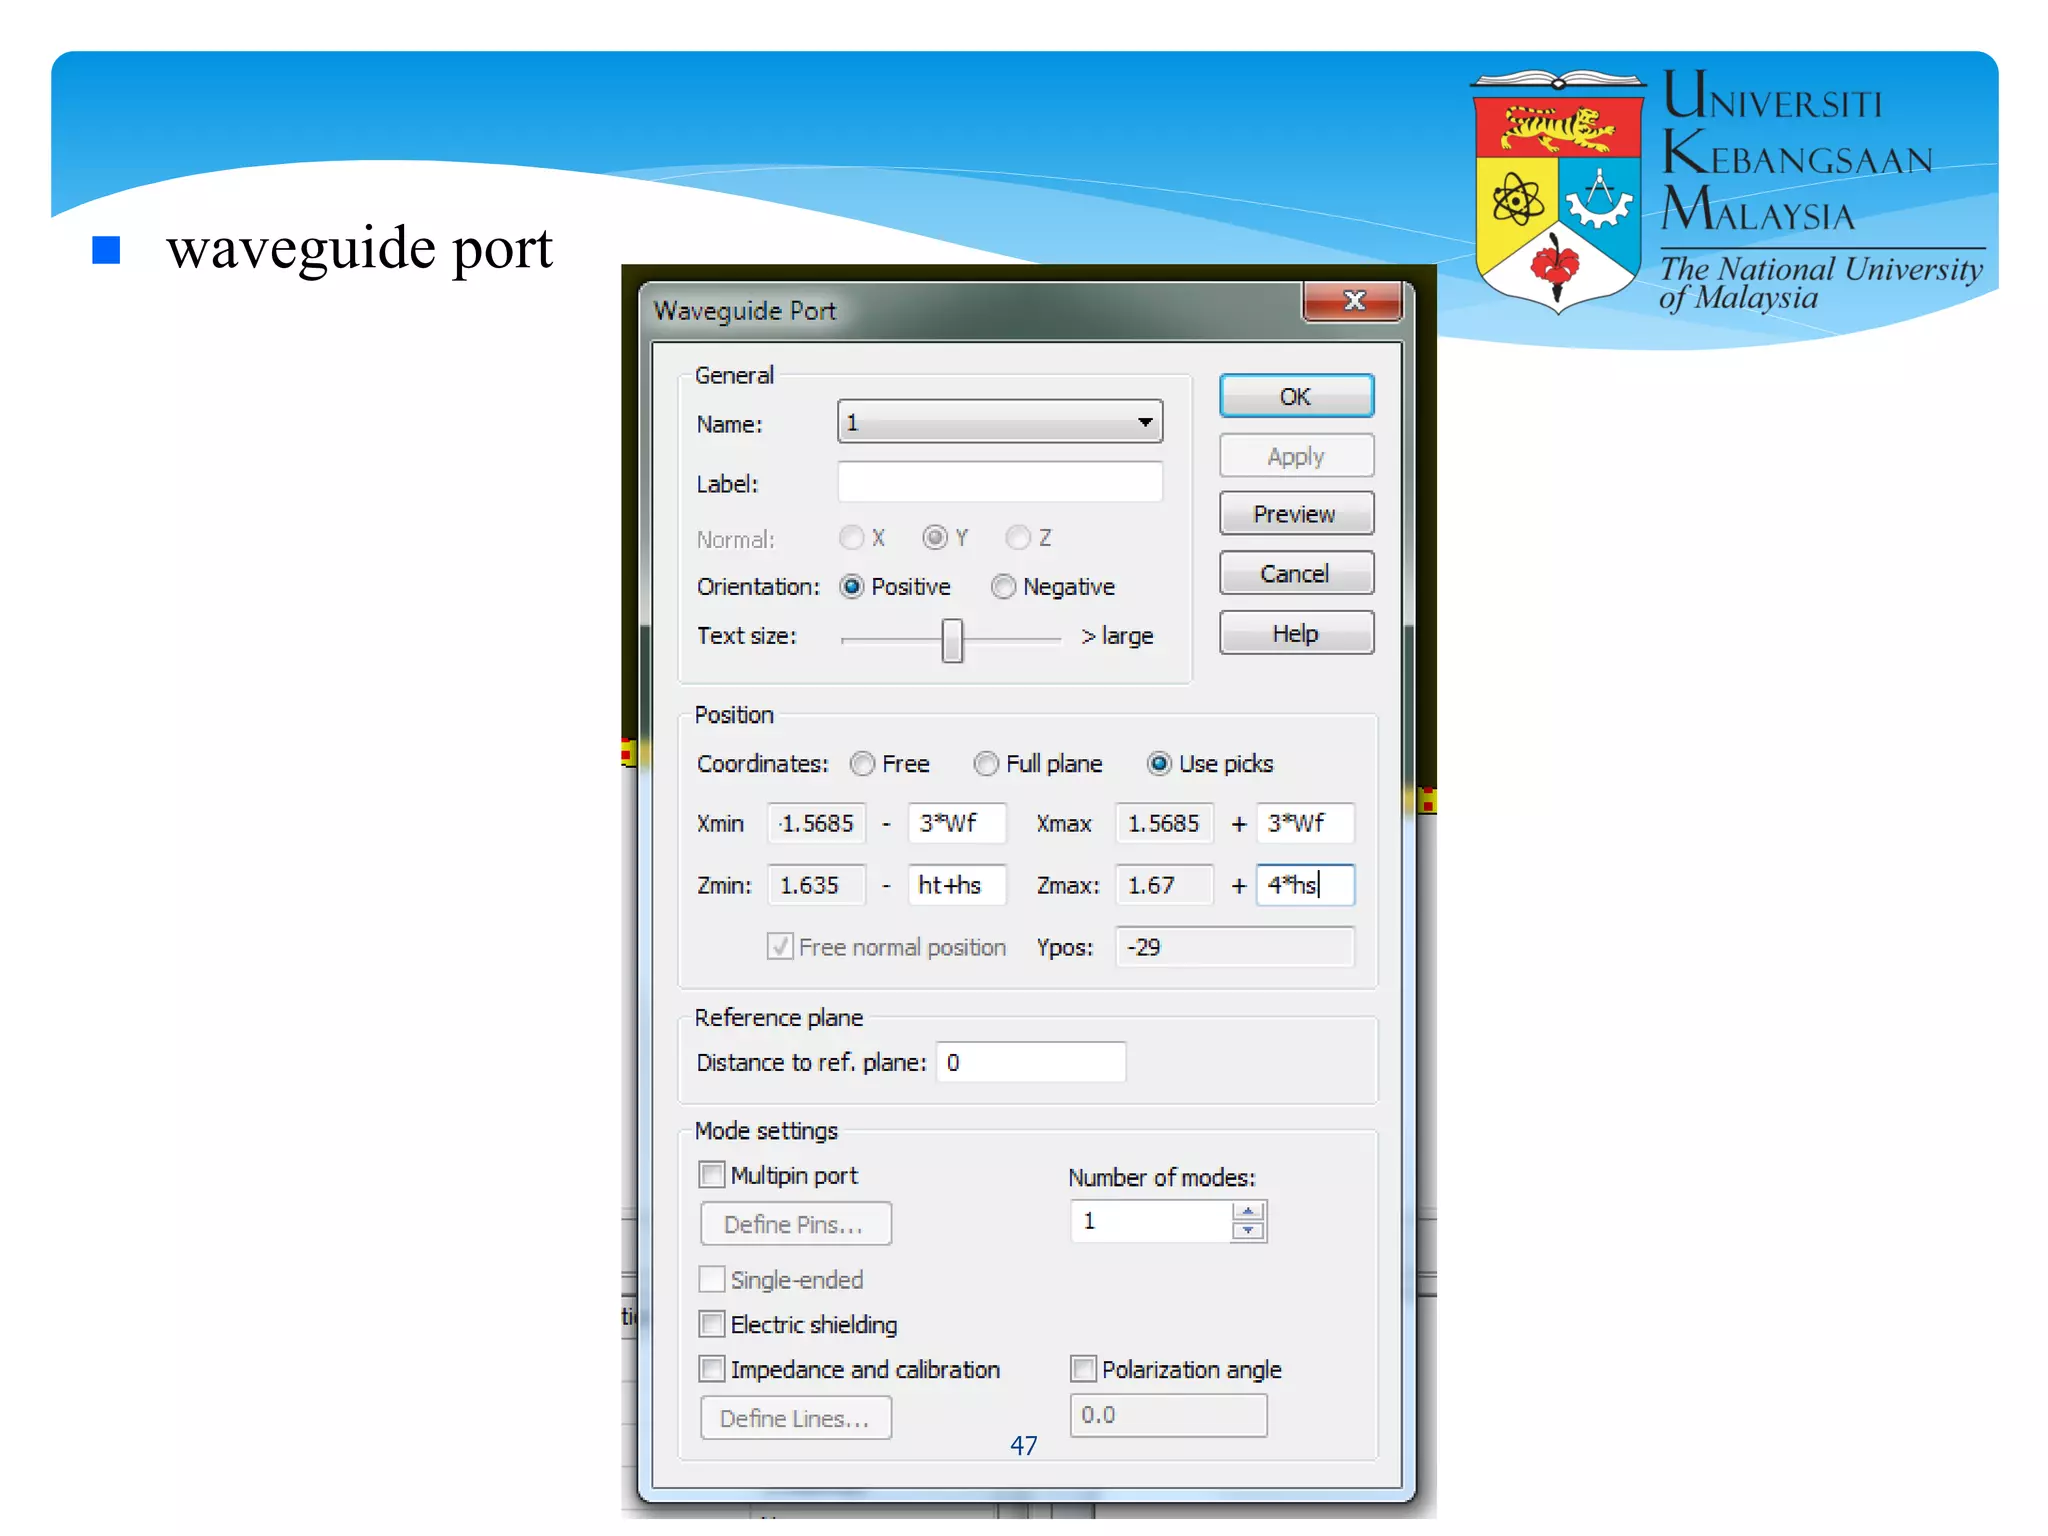
Task: Click the Text size slider handle
Action: 952,640
